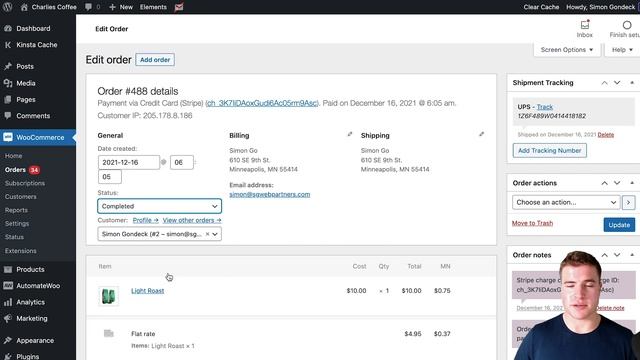The image size is (640, 360).
Task: Open the New menu in admin bar
Action: [x=121, y=7]
